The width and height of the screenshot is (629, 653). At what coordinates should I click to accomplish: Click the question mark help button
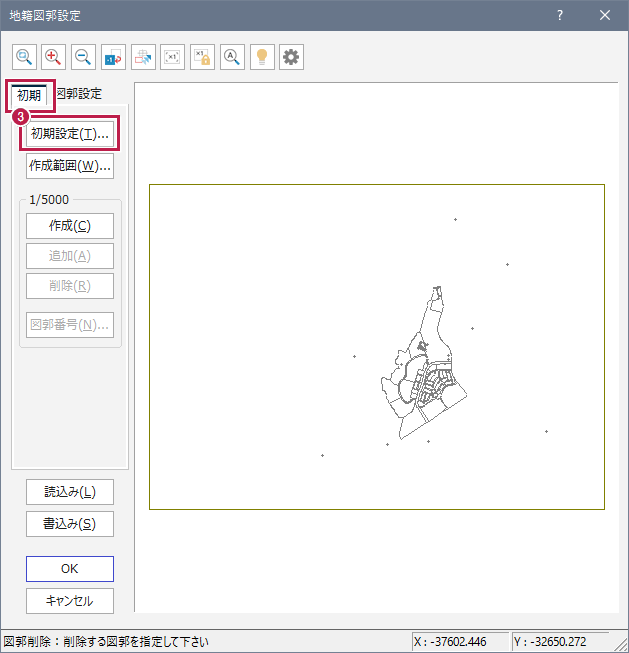click(560, 15)
